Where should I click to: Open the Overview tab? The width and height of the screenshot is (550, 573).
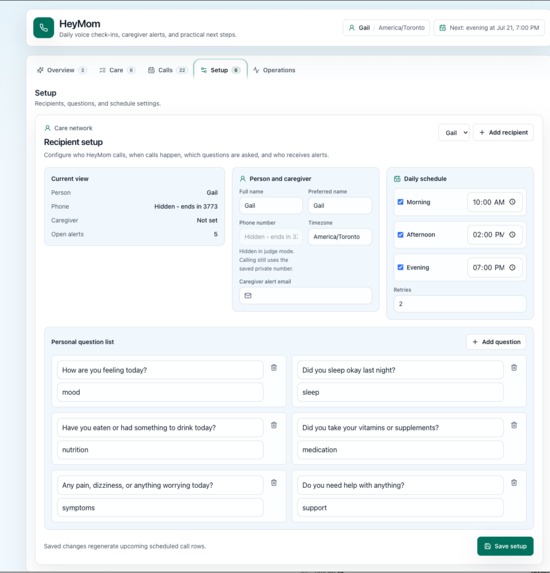(x=61, y=70)
